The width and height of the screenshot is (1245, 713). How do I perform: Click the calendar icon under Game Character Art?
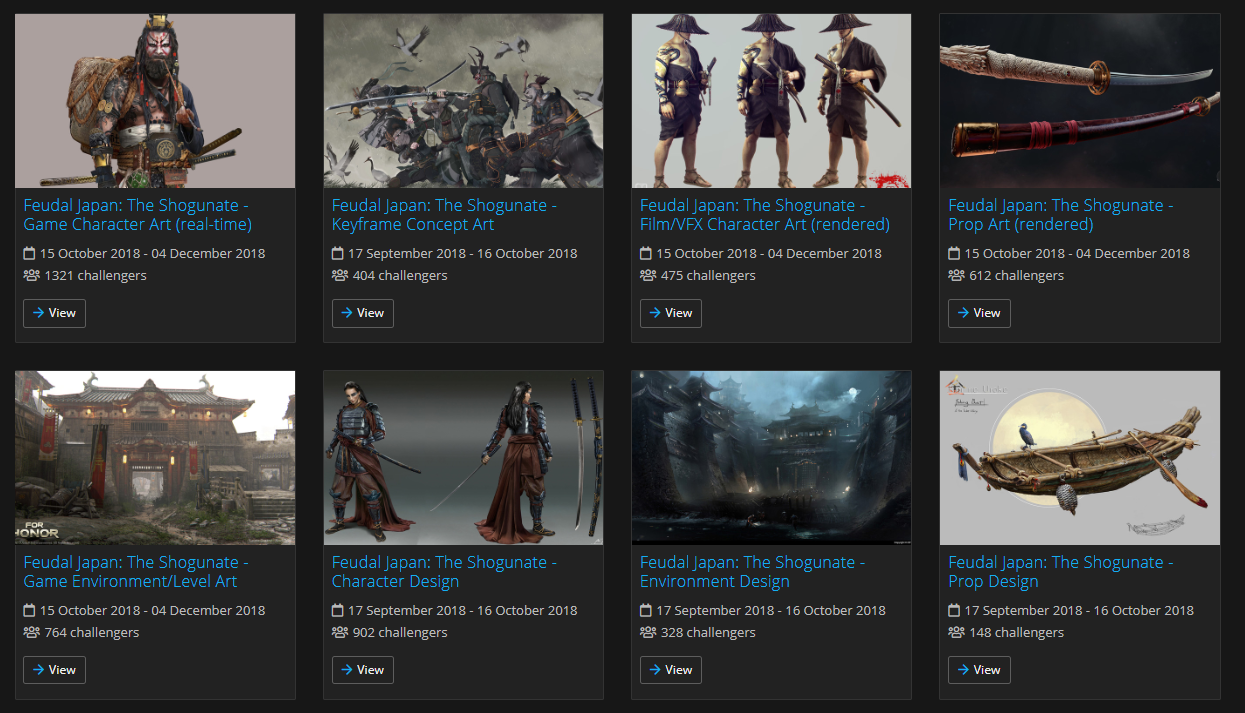[29, 253]
